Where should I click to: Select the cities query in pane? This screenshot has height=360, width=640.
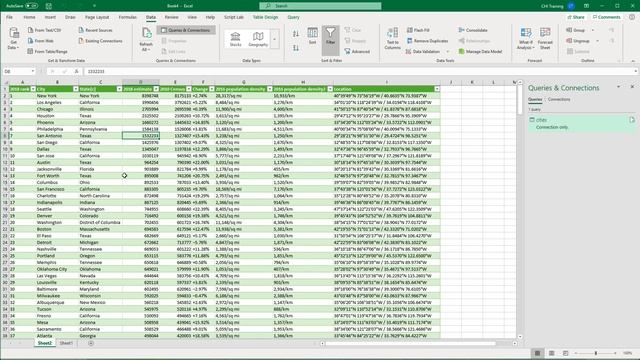[581, 123]
